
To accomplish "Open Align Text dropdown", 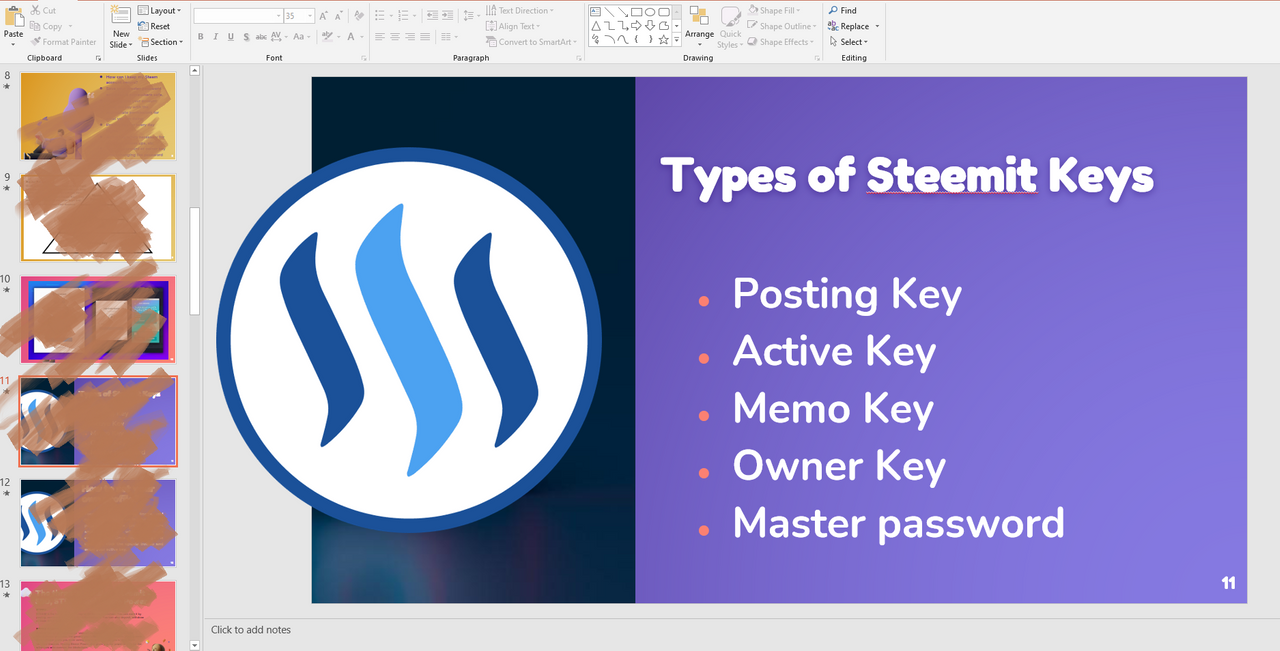I will click(x=513, y=26).
